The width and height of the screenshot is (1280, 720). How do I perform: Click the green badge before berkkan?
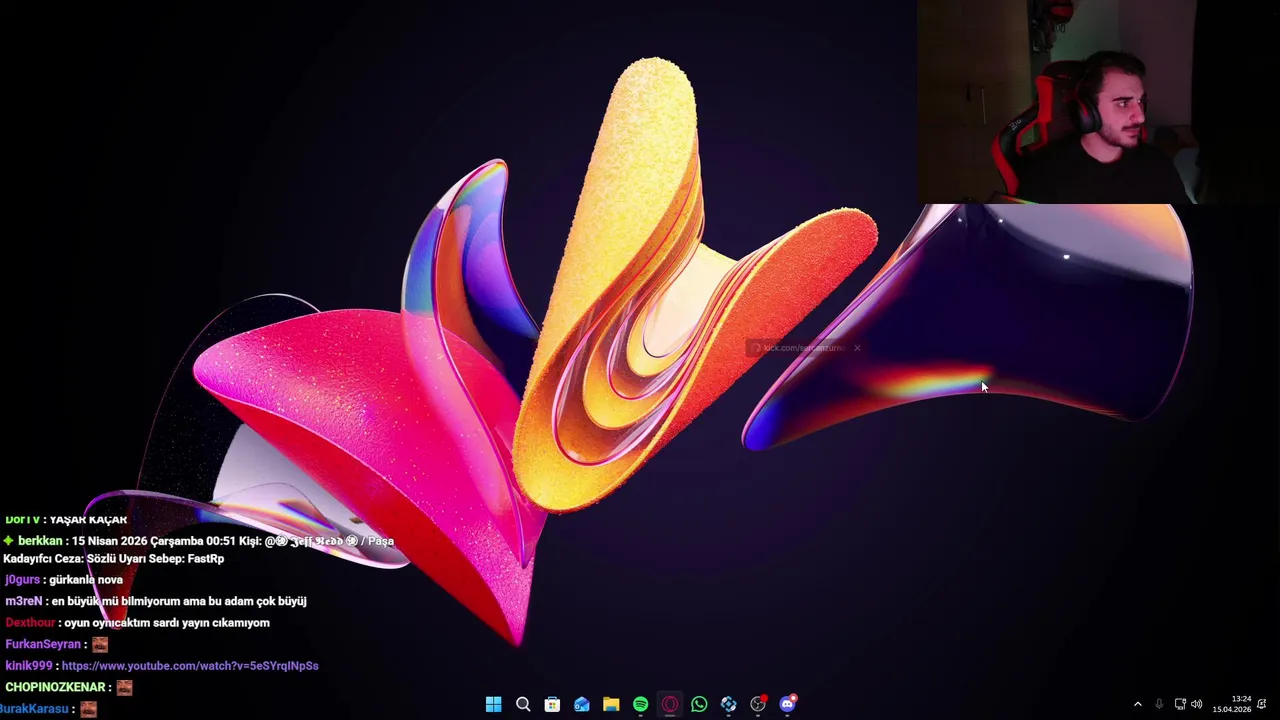(x=9, y=541)
